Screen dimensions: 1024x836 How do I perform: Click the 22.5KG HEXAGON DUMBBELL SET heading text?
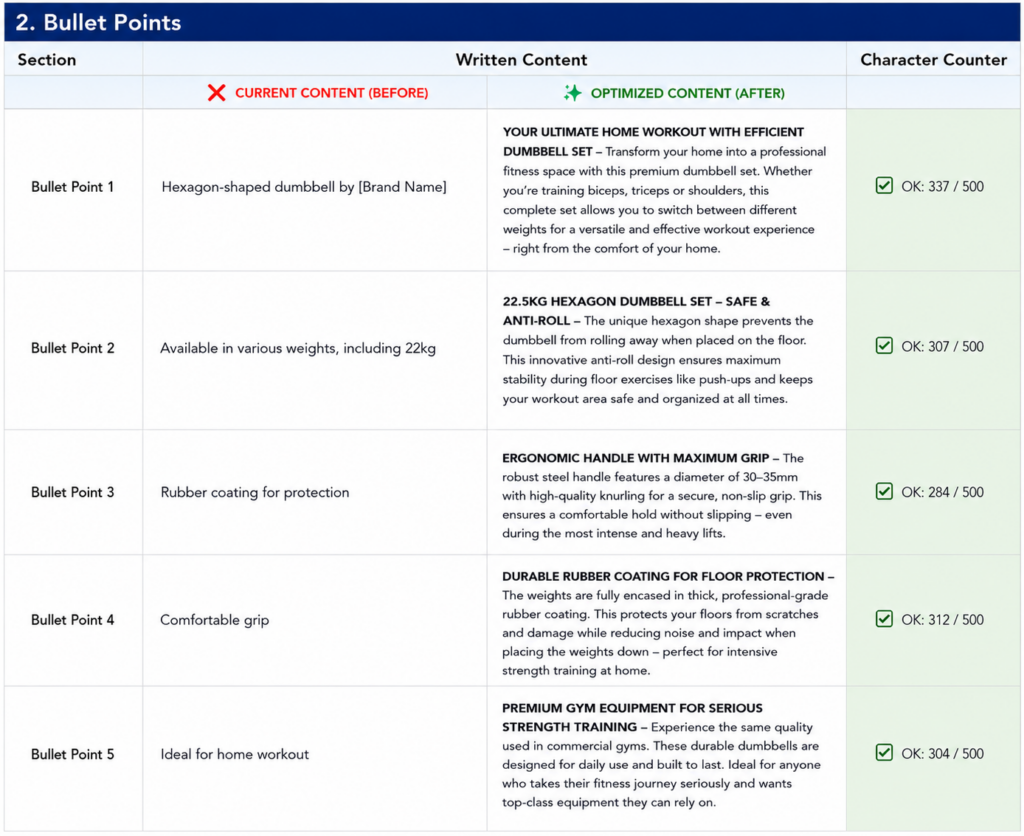(x=607, y=301)
